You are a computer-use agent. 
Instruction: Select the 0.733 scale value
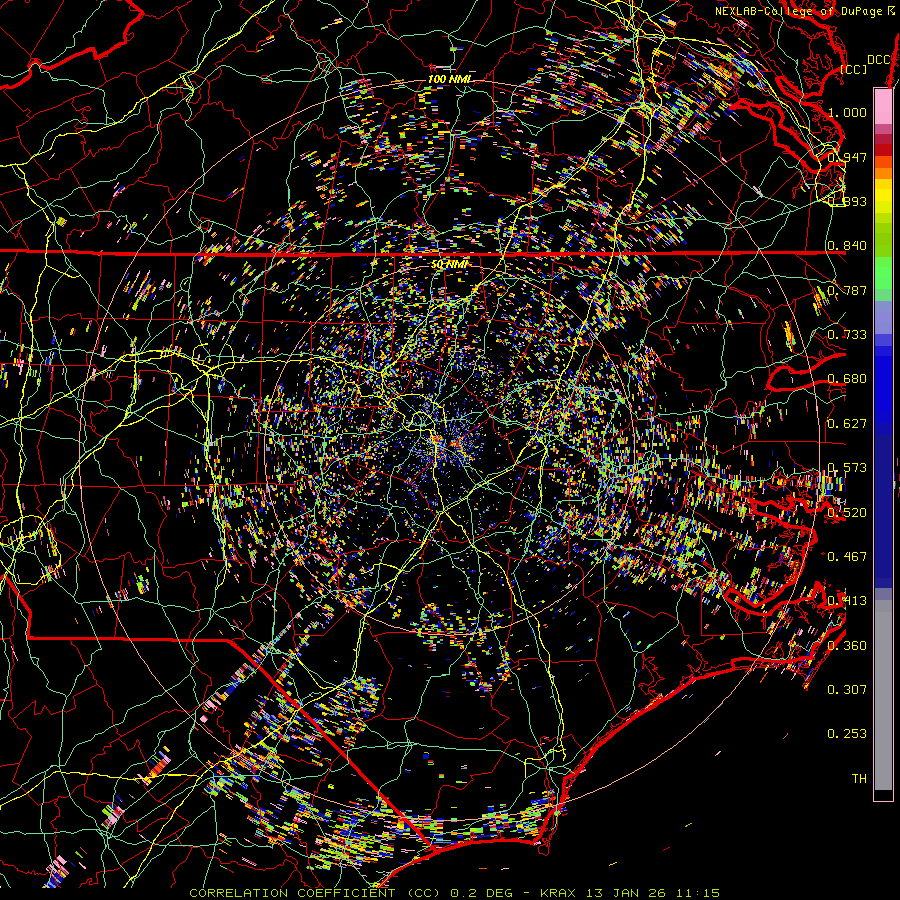847,335
